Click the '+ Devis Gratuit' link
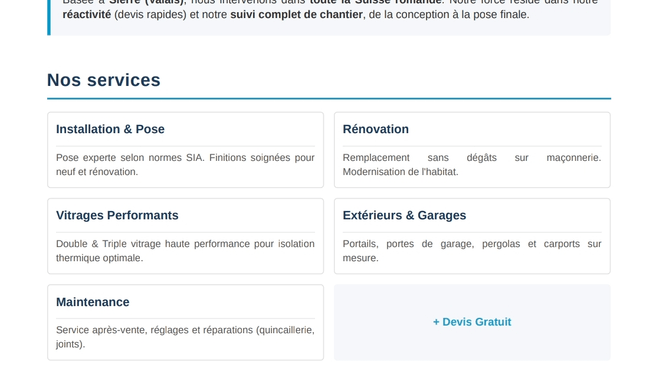656x369 pixels. (472, 322)
